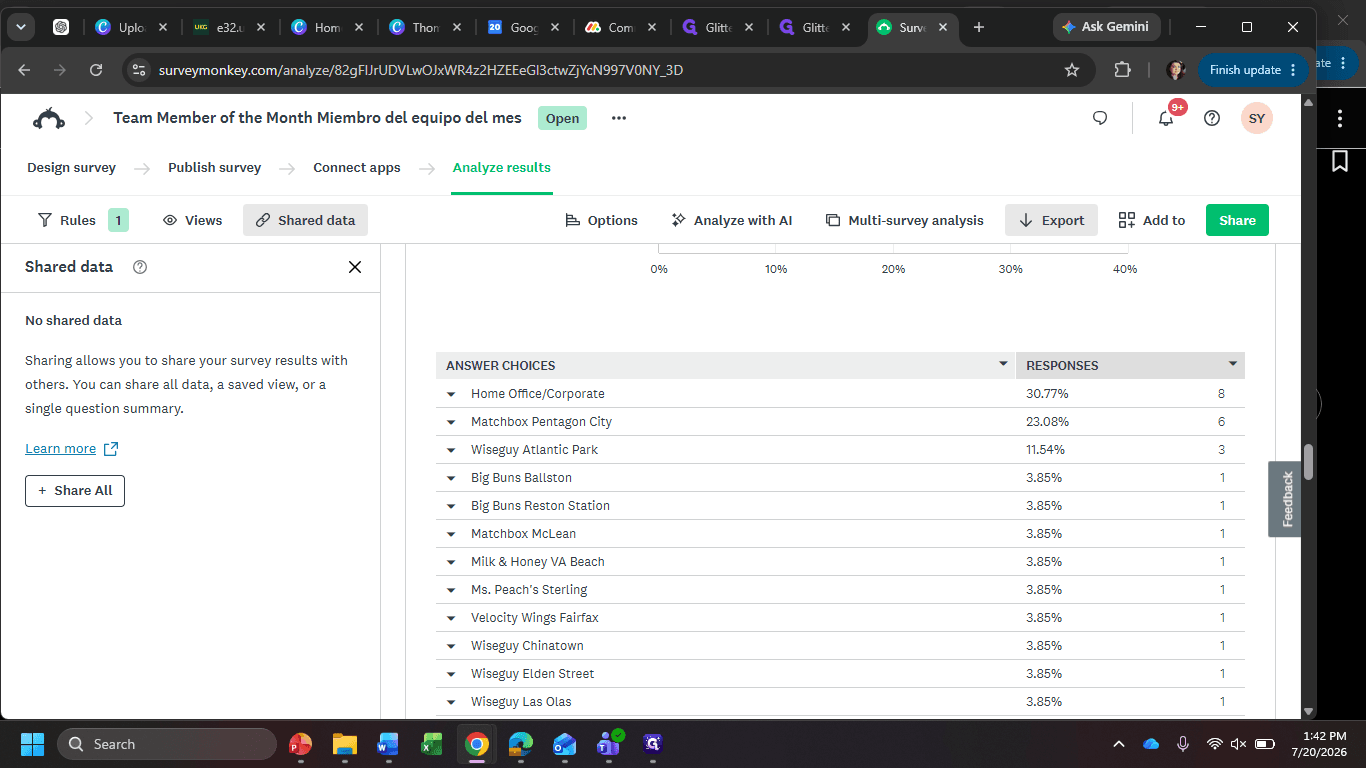1366x768 pixels.
Task: Click the Windows taskbar Search box
Action: click(167, 744)
